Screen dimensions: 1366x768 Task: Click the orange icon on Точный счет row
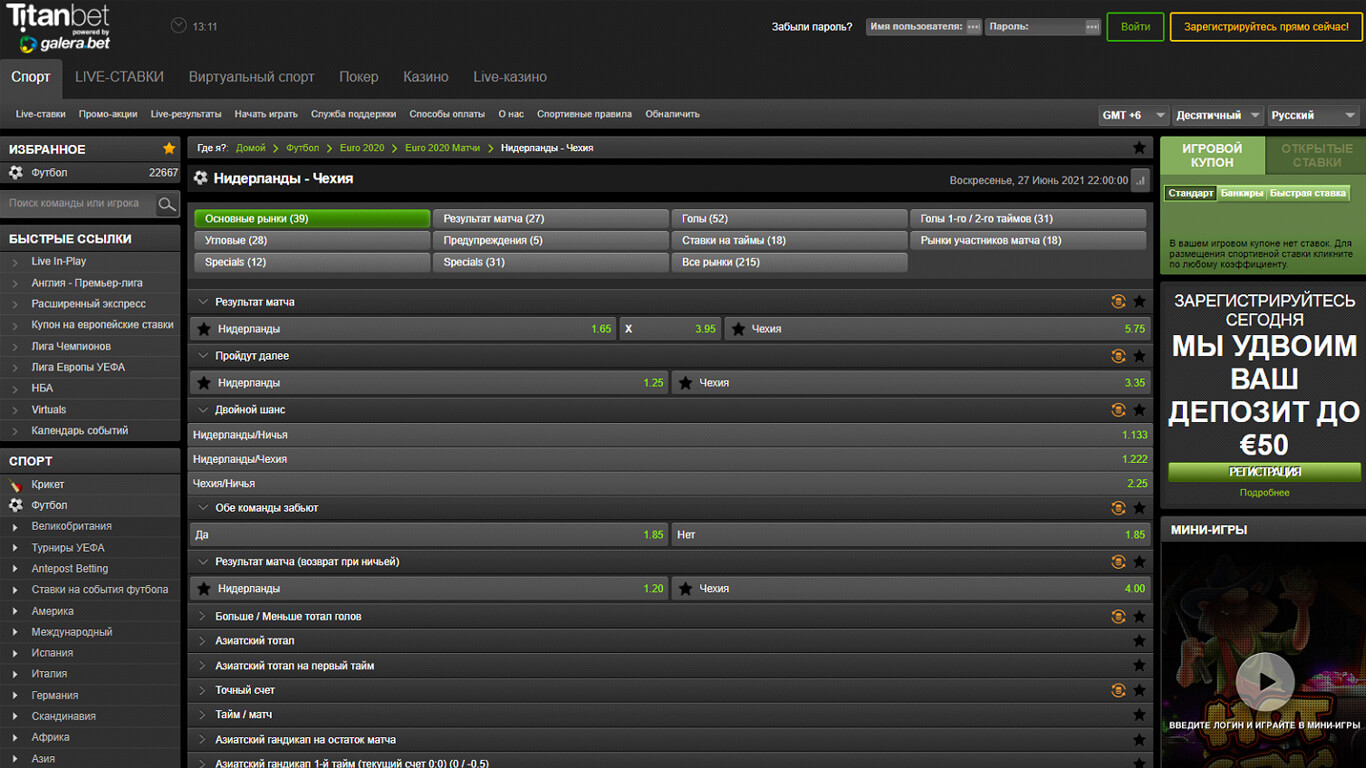[1118, 690]
